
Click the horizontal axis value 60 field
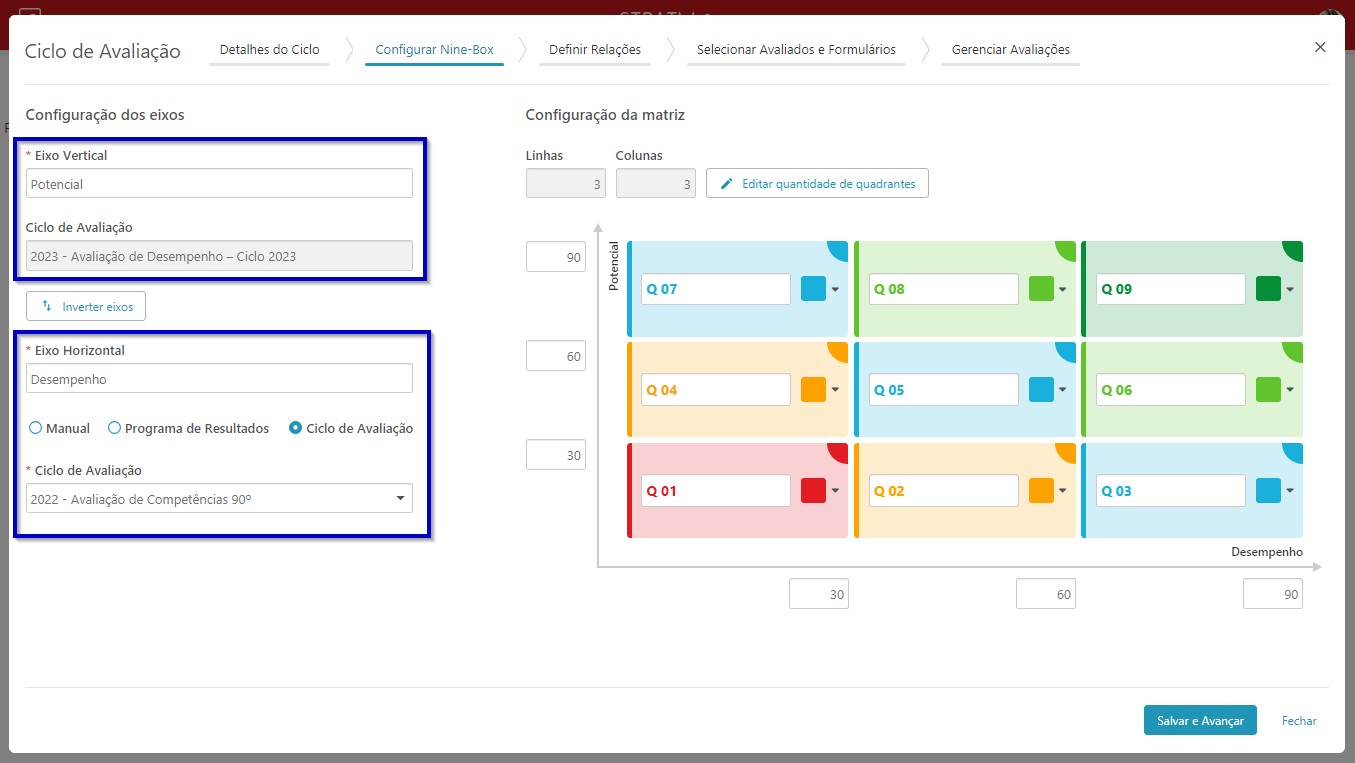(x=1046, y=594)
